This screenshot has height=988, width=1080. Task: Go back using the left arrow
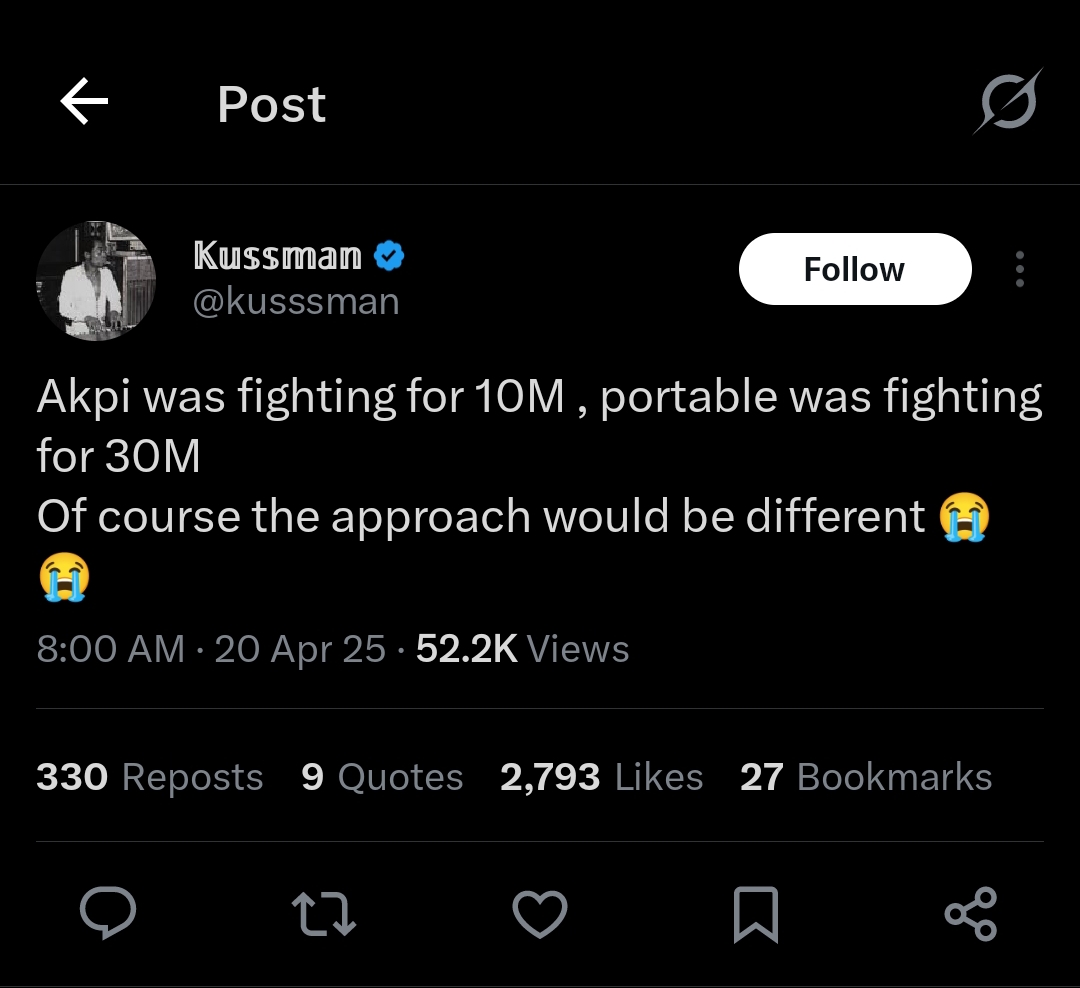point(84,103)
